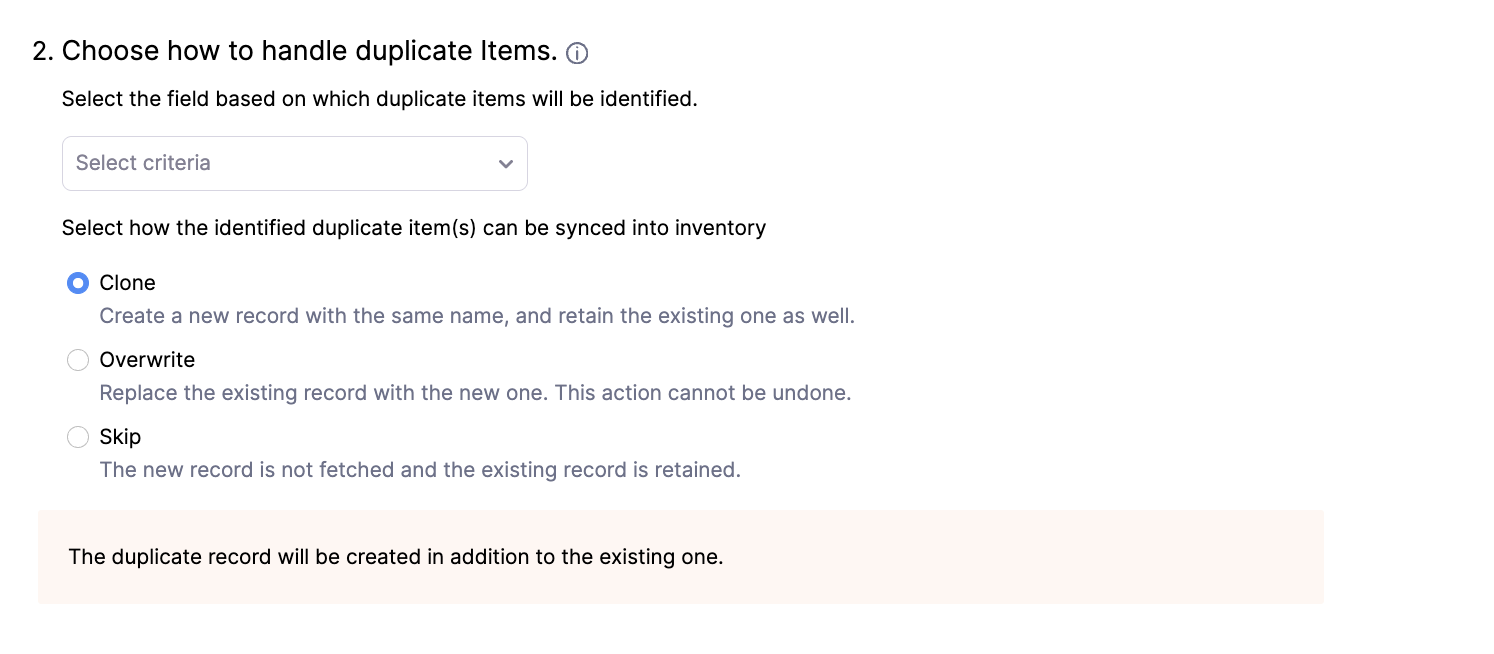Click the info icon beside the duplicate Items heading

coord(577,53)
